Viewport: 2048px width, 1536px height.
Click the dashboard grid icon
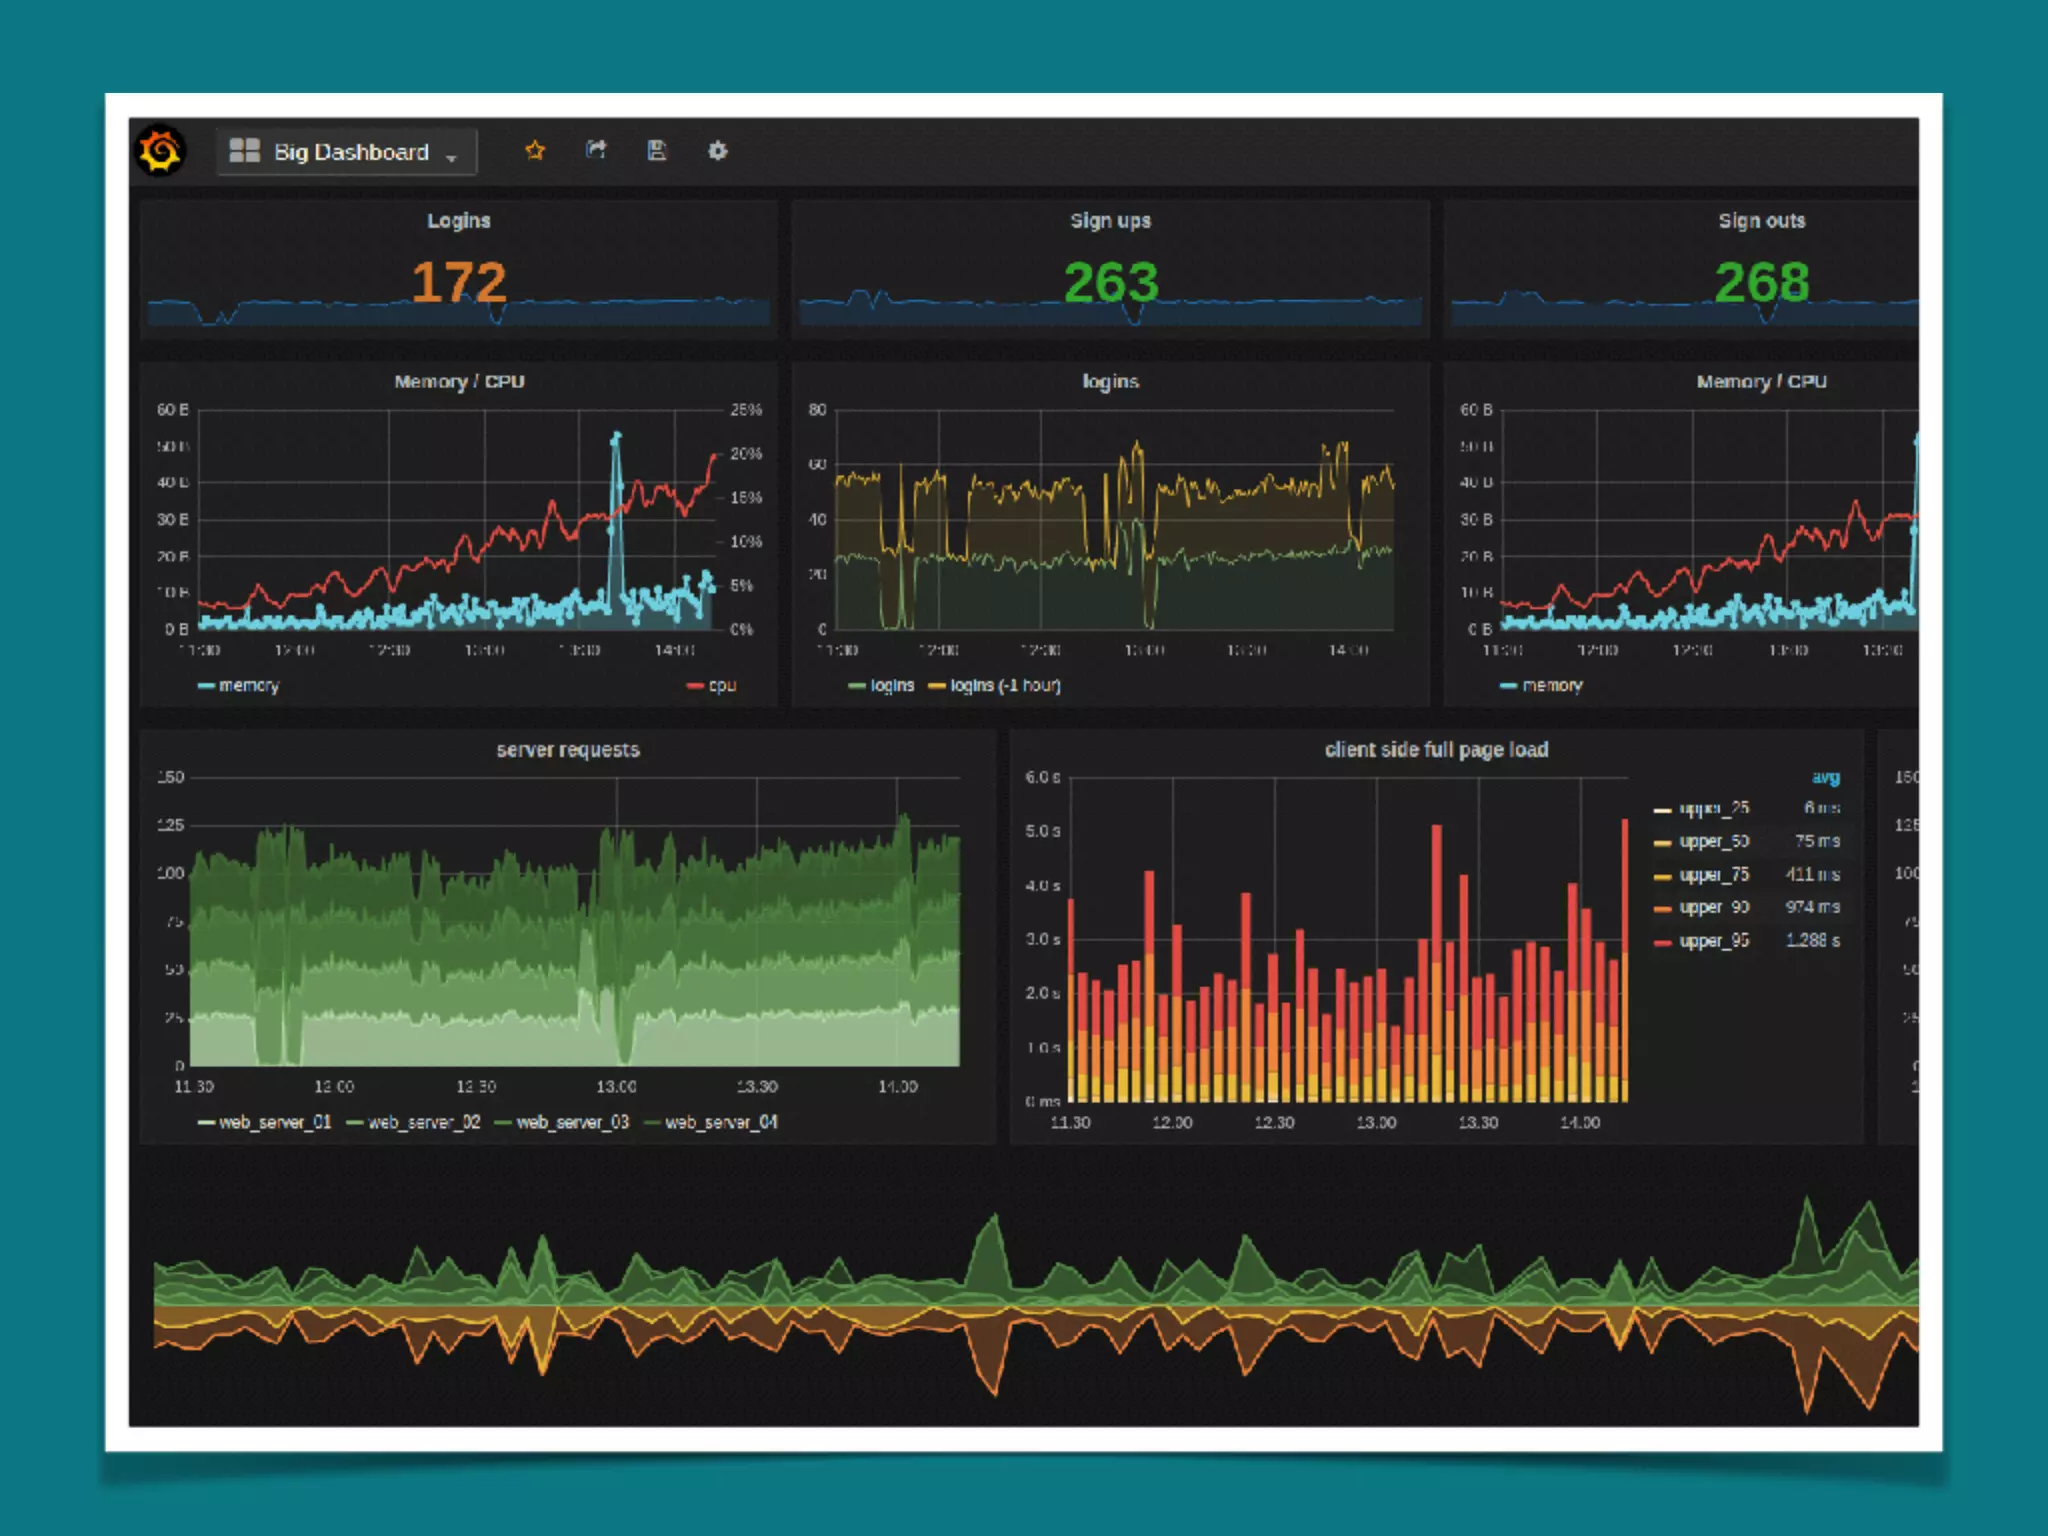pos(244,151)
